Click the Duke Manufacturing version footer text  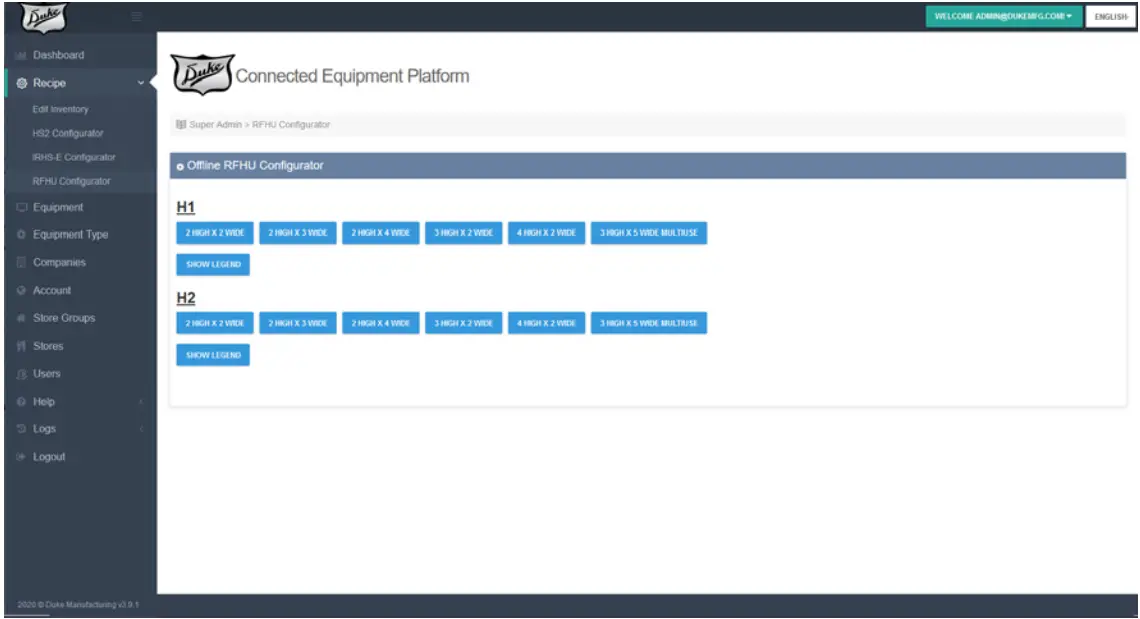pos(78,604)
